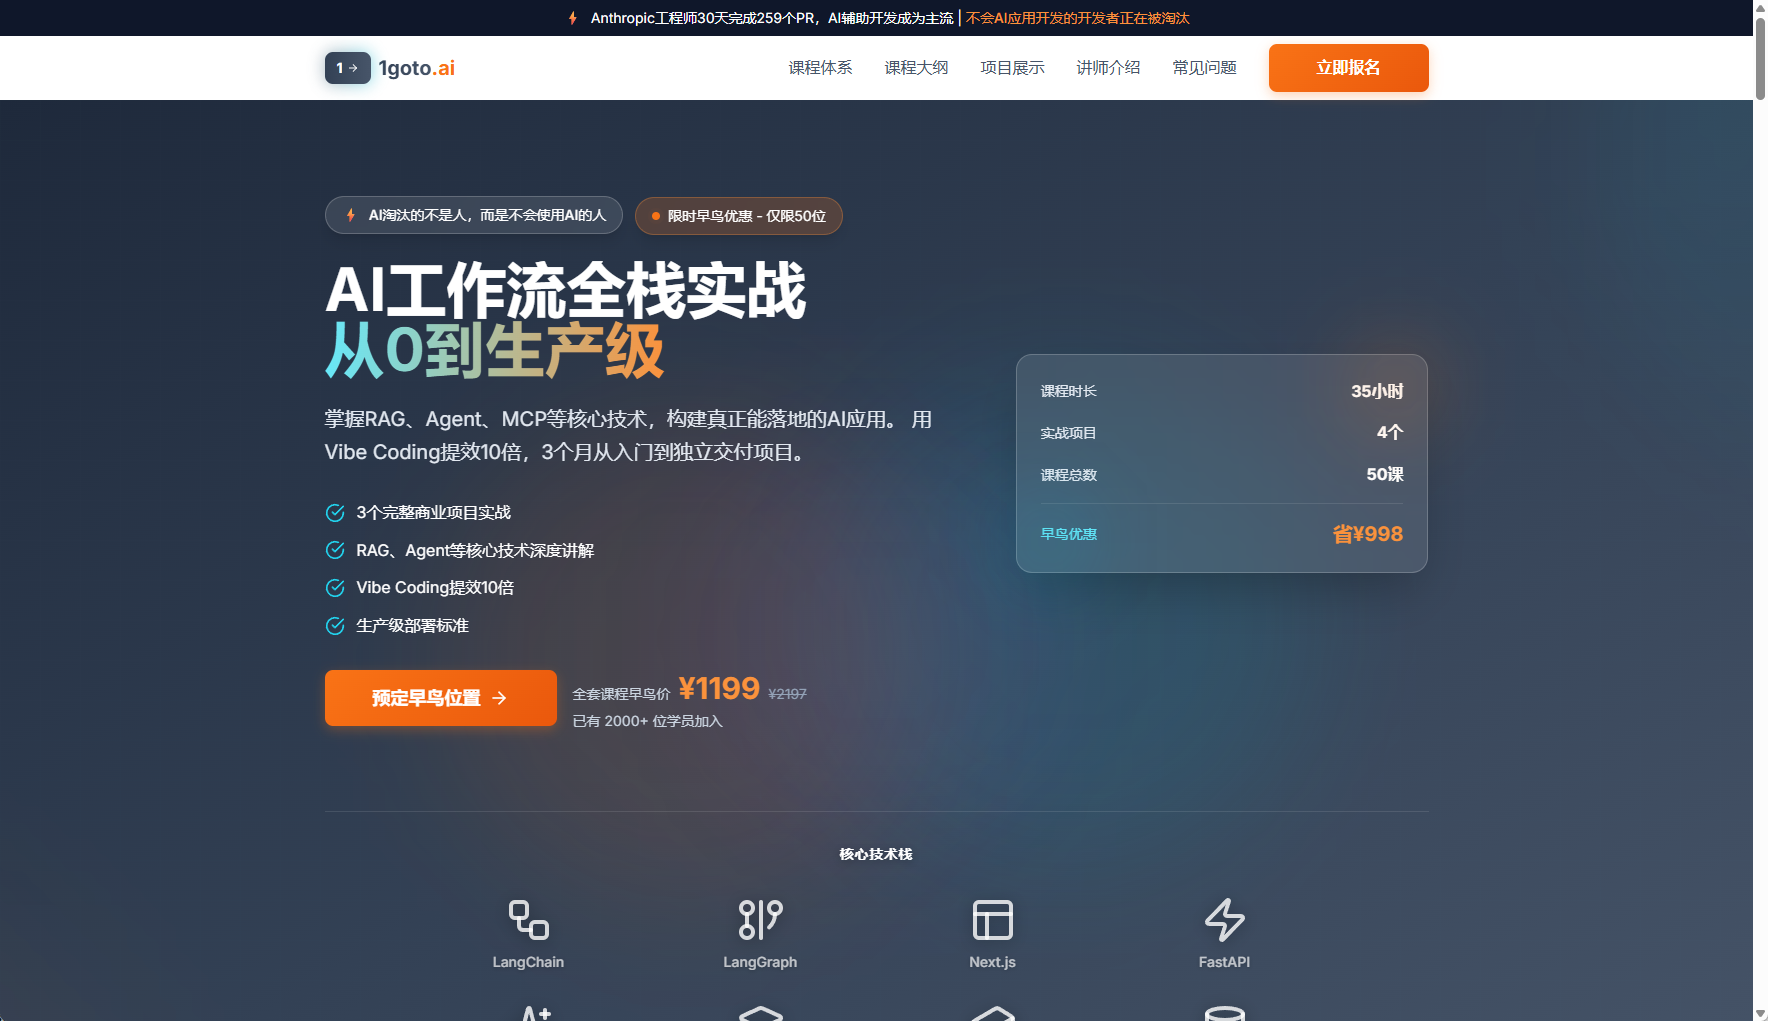Viewport: 1768px width, 1021px height.
Task: Click checkmark icon beside 生产级部署标准
Action: click(x=335, y=626)
